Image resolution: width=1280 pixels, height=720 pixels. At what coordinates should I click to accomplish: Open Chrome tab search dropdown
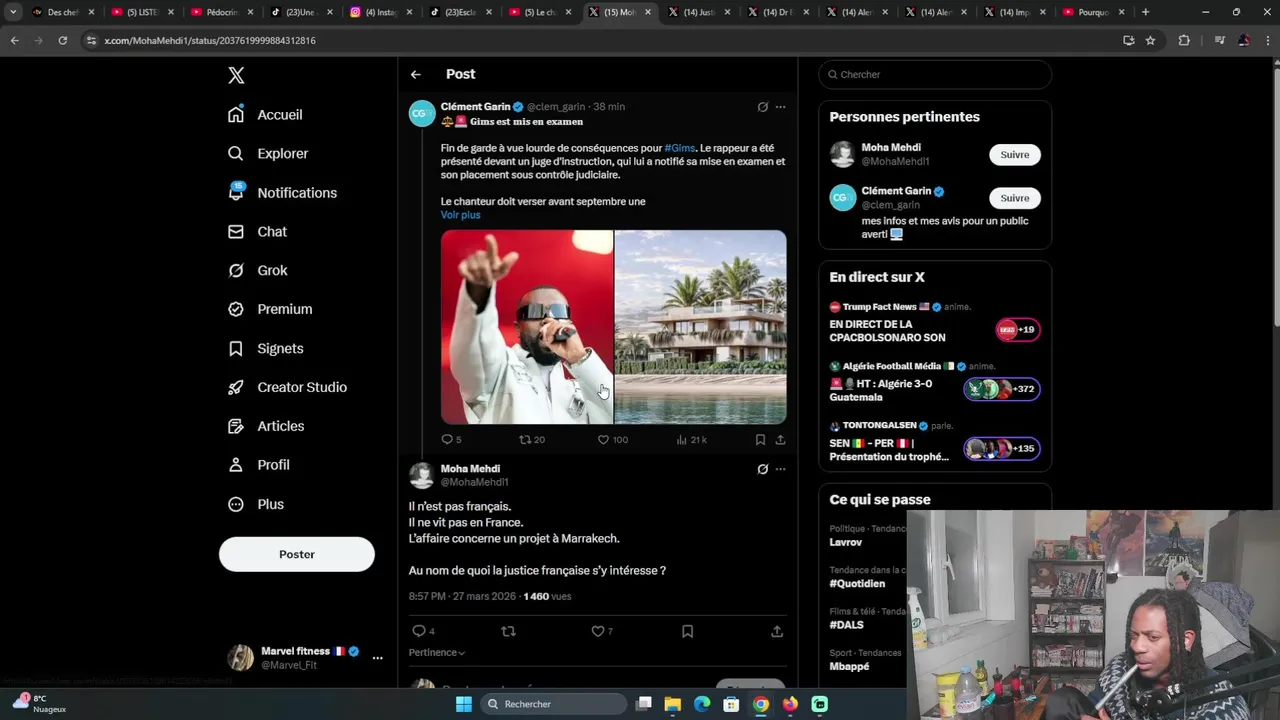(13, 12)
